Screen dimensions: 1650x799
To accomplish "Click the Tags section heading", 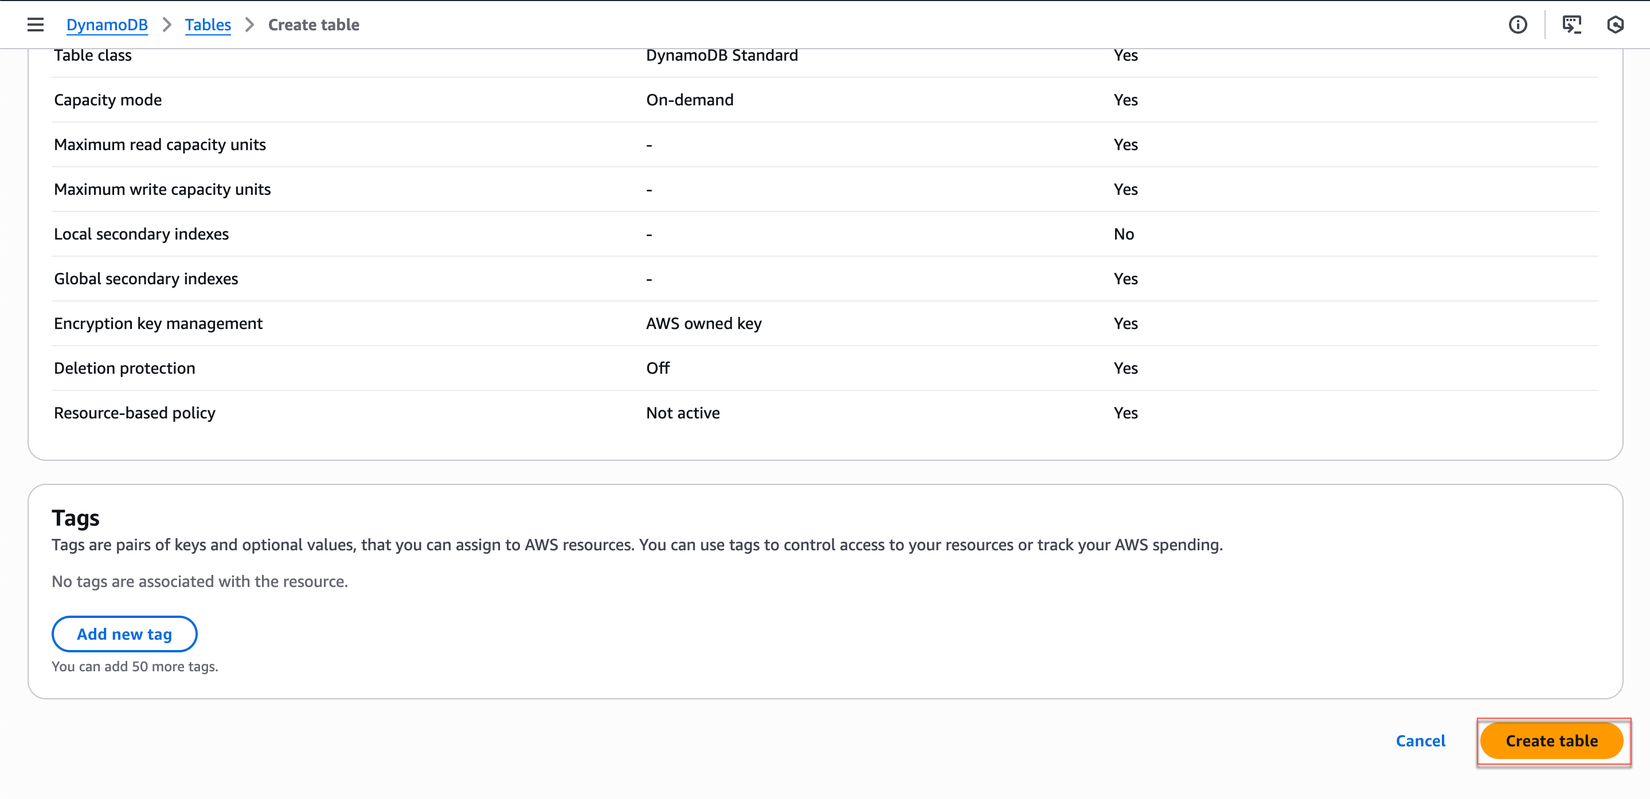I will coord(76,518).
